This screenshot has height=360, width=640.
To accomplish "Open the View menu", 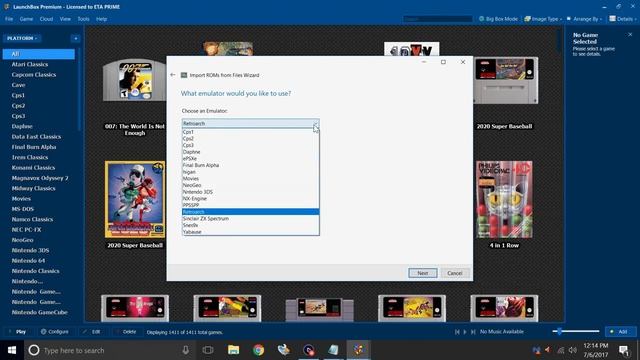I will pos(65,19).
